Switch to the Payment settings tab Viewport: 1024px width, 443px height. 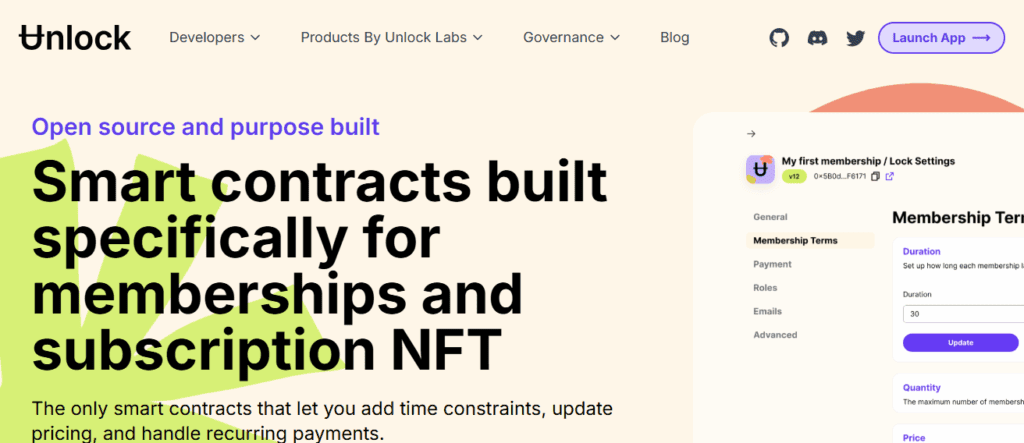772,264
